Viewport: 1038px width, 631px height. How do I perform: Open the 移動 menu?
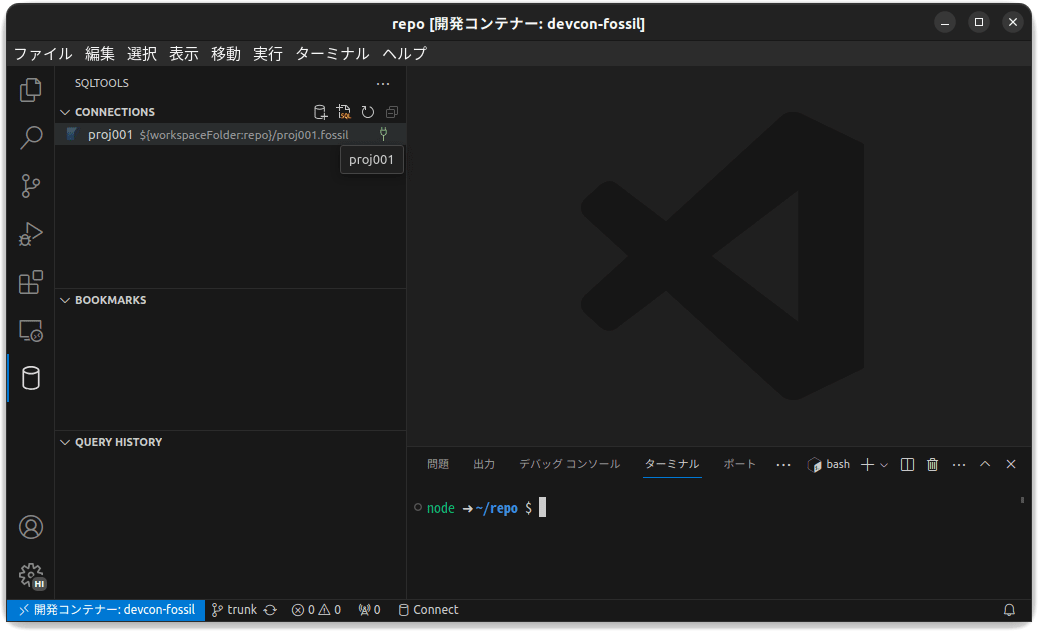click(x=226, y=54)
